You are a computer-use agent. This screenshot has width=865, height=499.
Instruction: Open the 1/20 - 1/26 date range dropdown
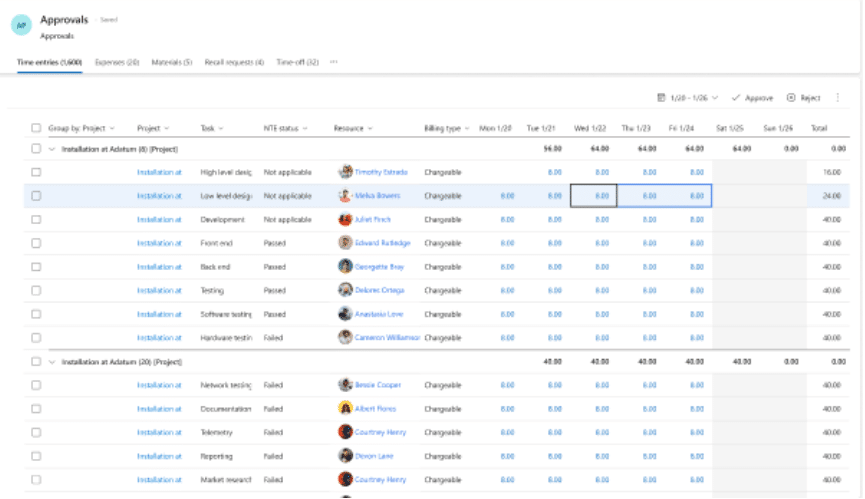tap(688, 98)
